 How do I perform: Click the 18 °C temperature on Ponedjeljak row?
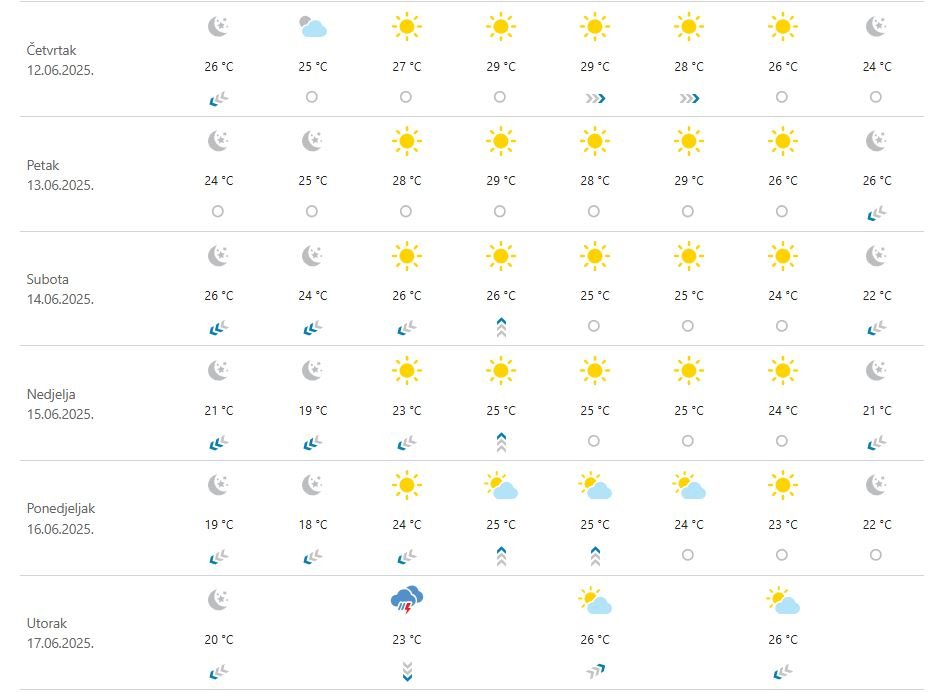coord(313,525)
